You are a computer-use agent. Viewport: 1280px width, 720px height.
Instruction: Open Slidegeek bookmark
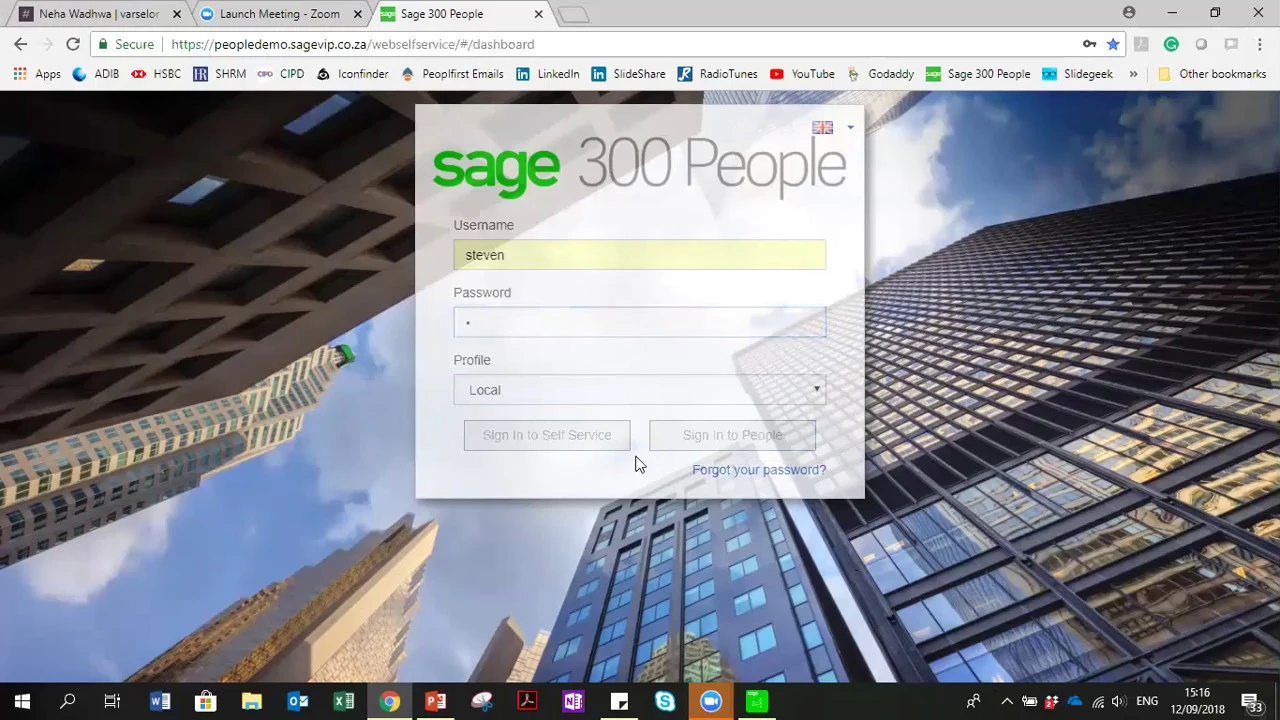[x=1077, y=74]
